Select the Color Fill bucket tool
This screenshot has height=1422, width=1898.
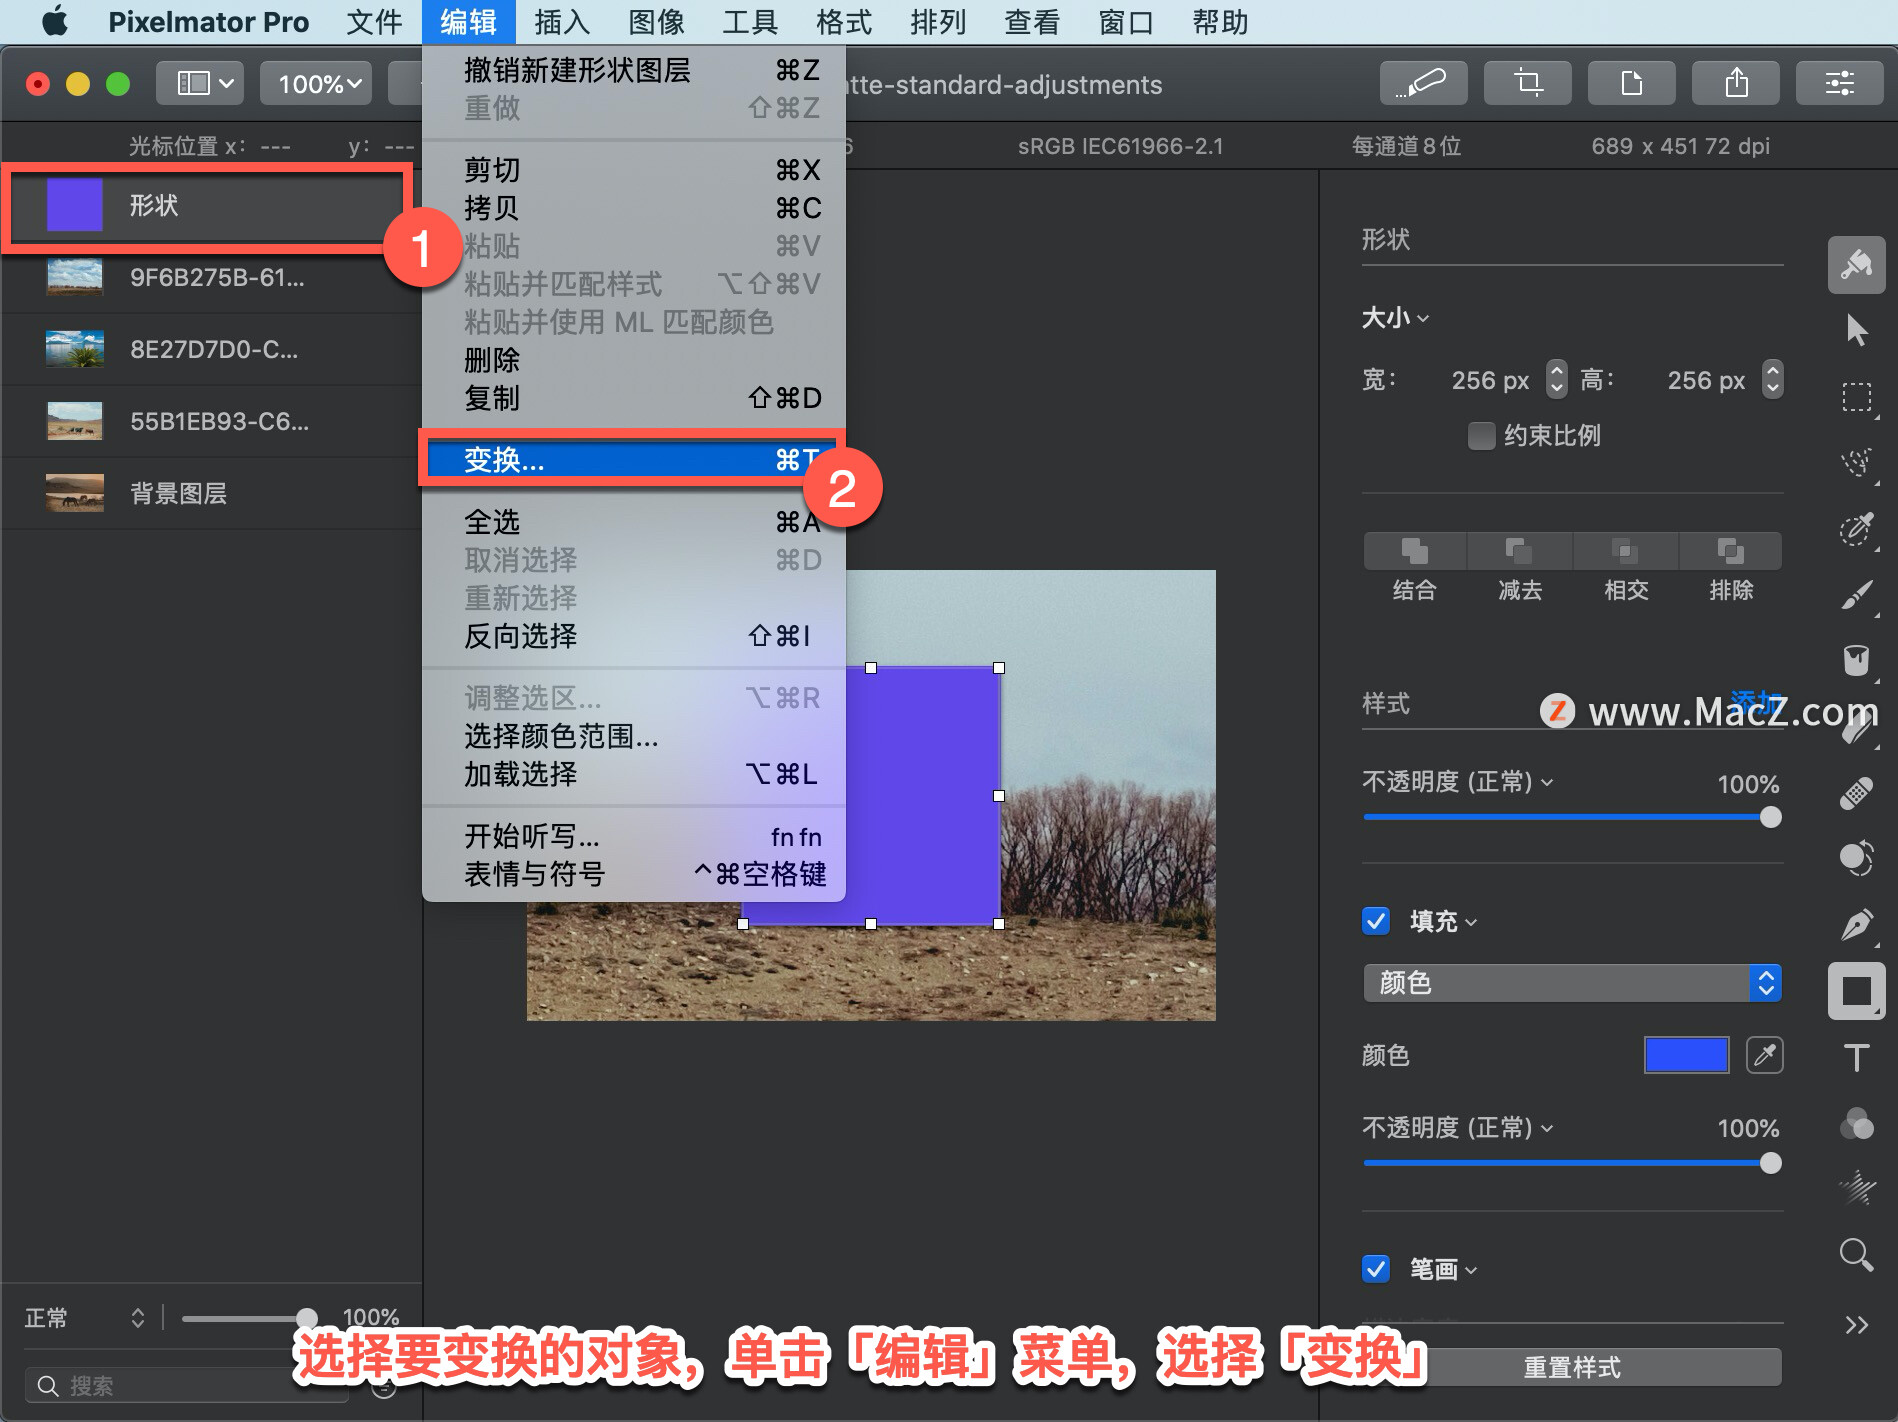[1856, 661]
